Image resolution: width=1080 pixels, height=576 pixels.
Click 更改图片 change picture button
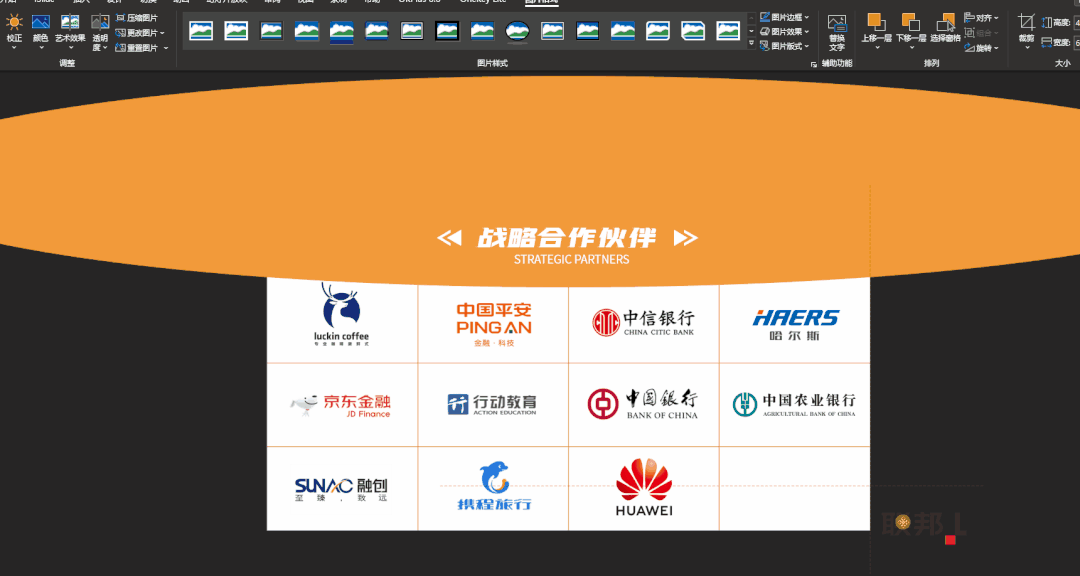(136, 33)
